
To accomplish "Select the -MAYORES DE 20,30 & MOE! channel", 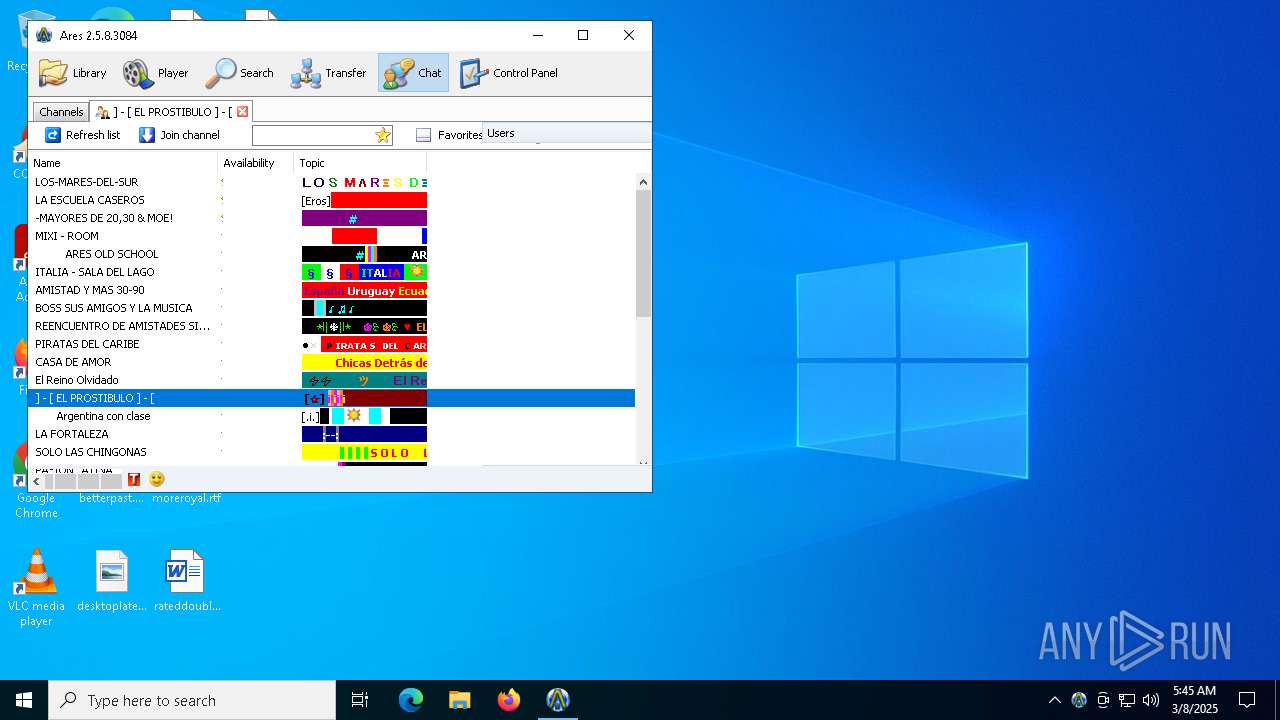I will [x=332, y=218].
